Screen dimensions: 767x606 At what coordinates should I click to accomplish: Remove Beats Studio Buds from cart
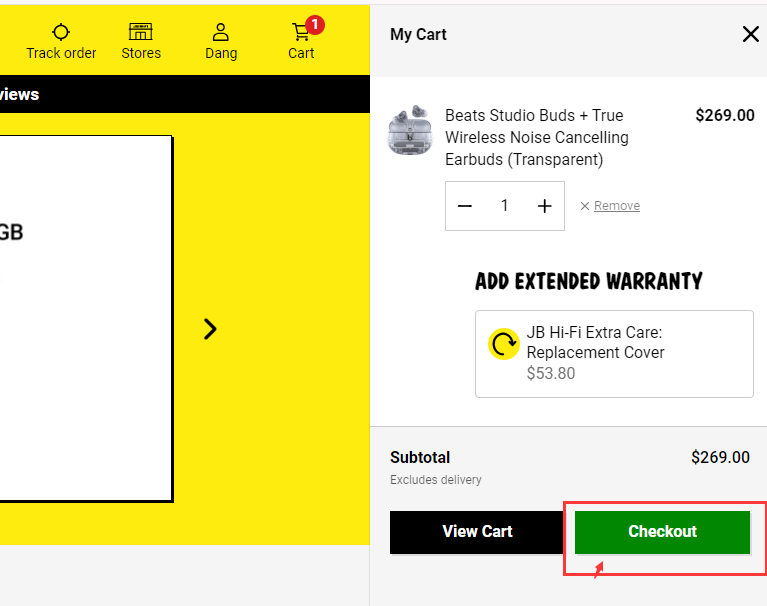point(610,206)
